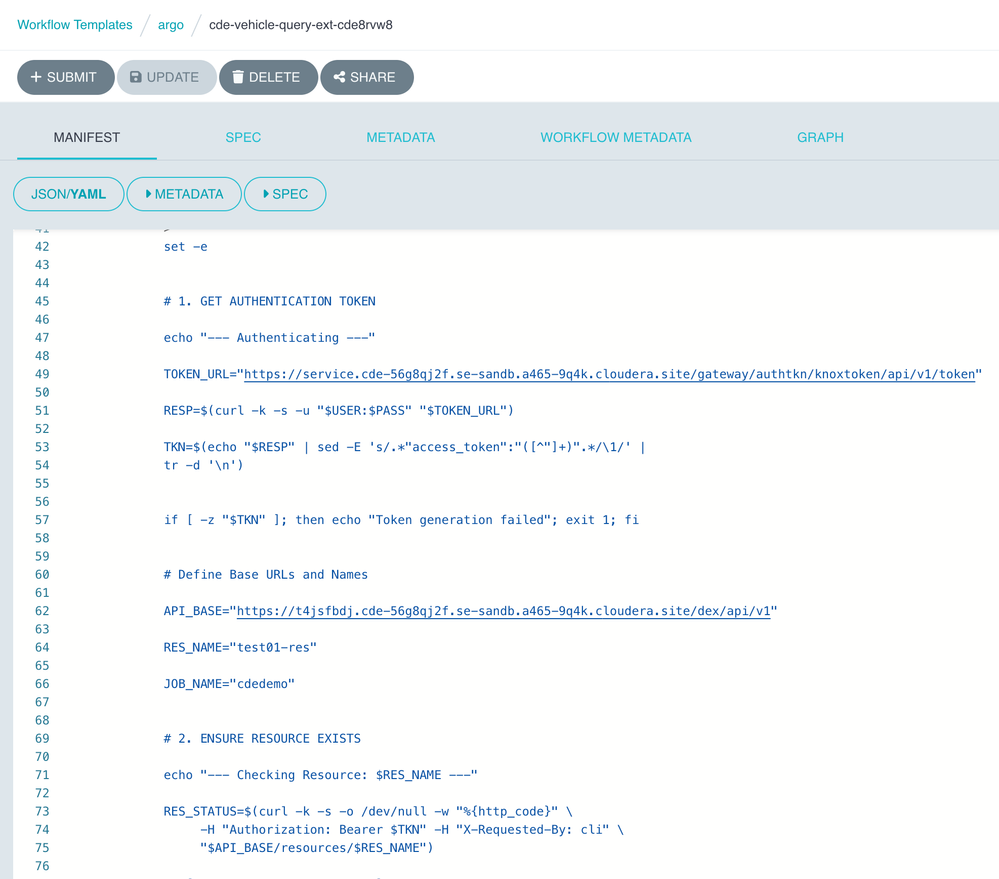
Task: Click the $API_BASE/resources/$RES_NAME line
Action: (x=317, y=848)
